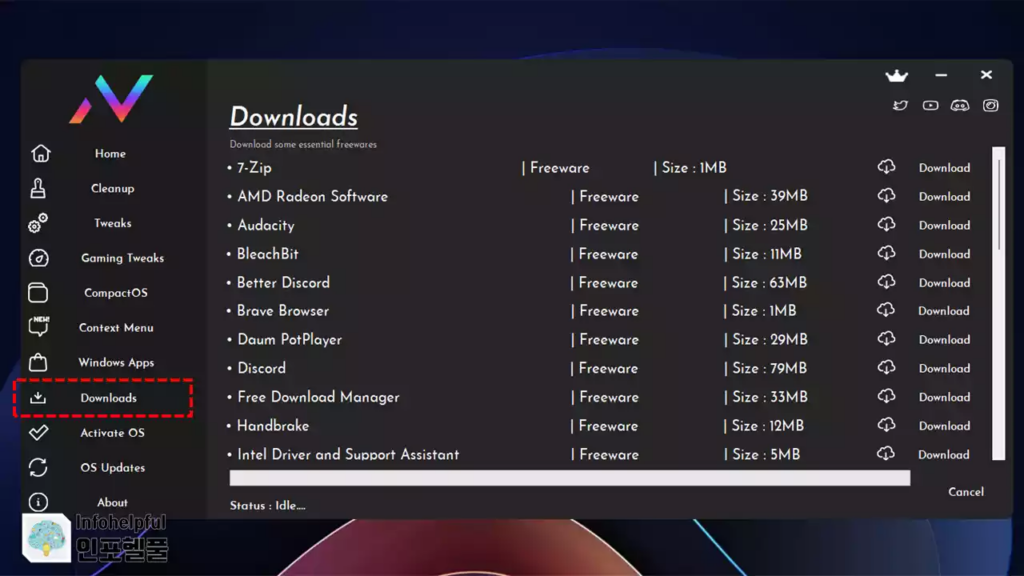Click Download button for Brave Browser

tap(944, 311)
